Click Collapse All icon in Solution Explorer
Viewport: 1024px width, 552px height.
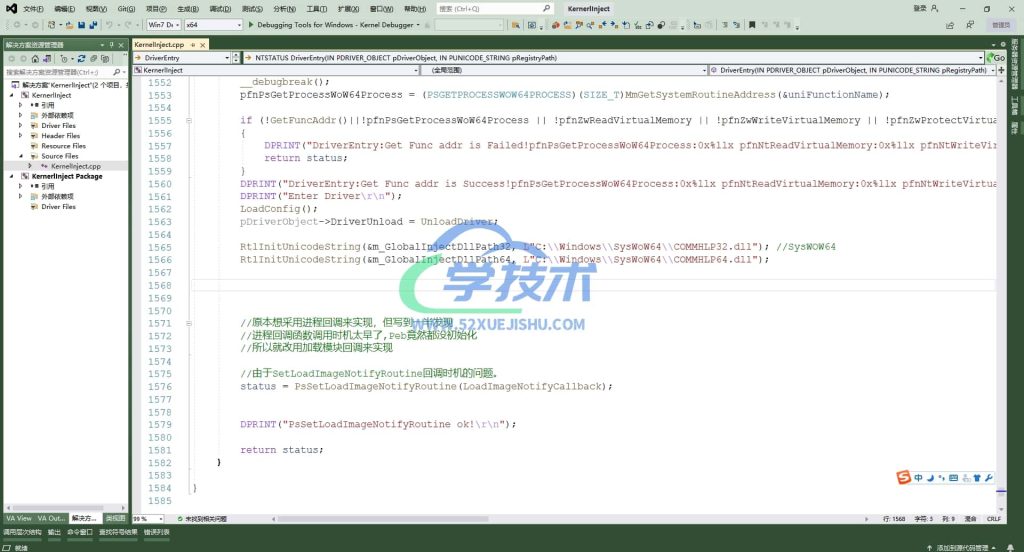pos(93,58)
